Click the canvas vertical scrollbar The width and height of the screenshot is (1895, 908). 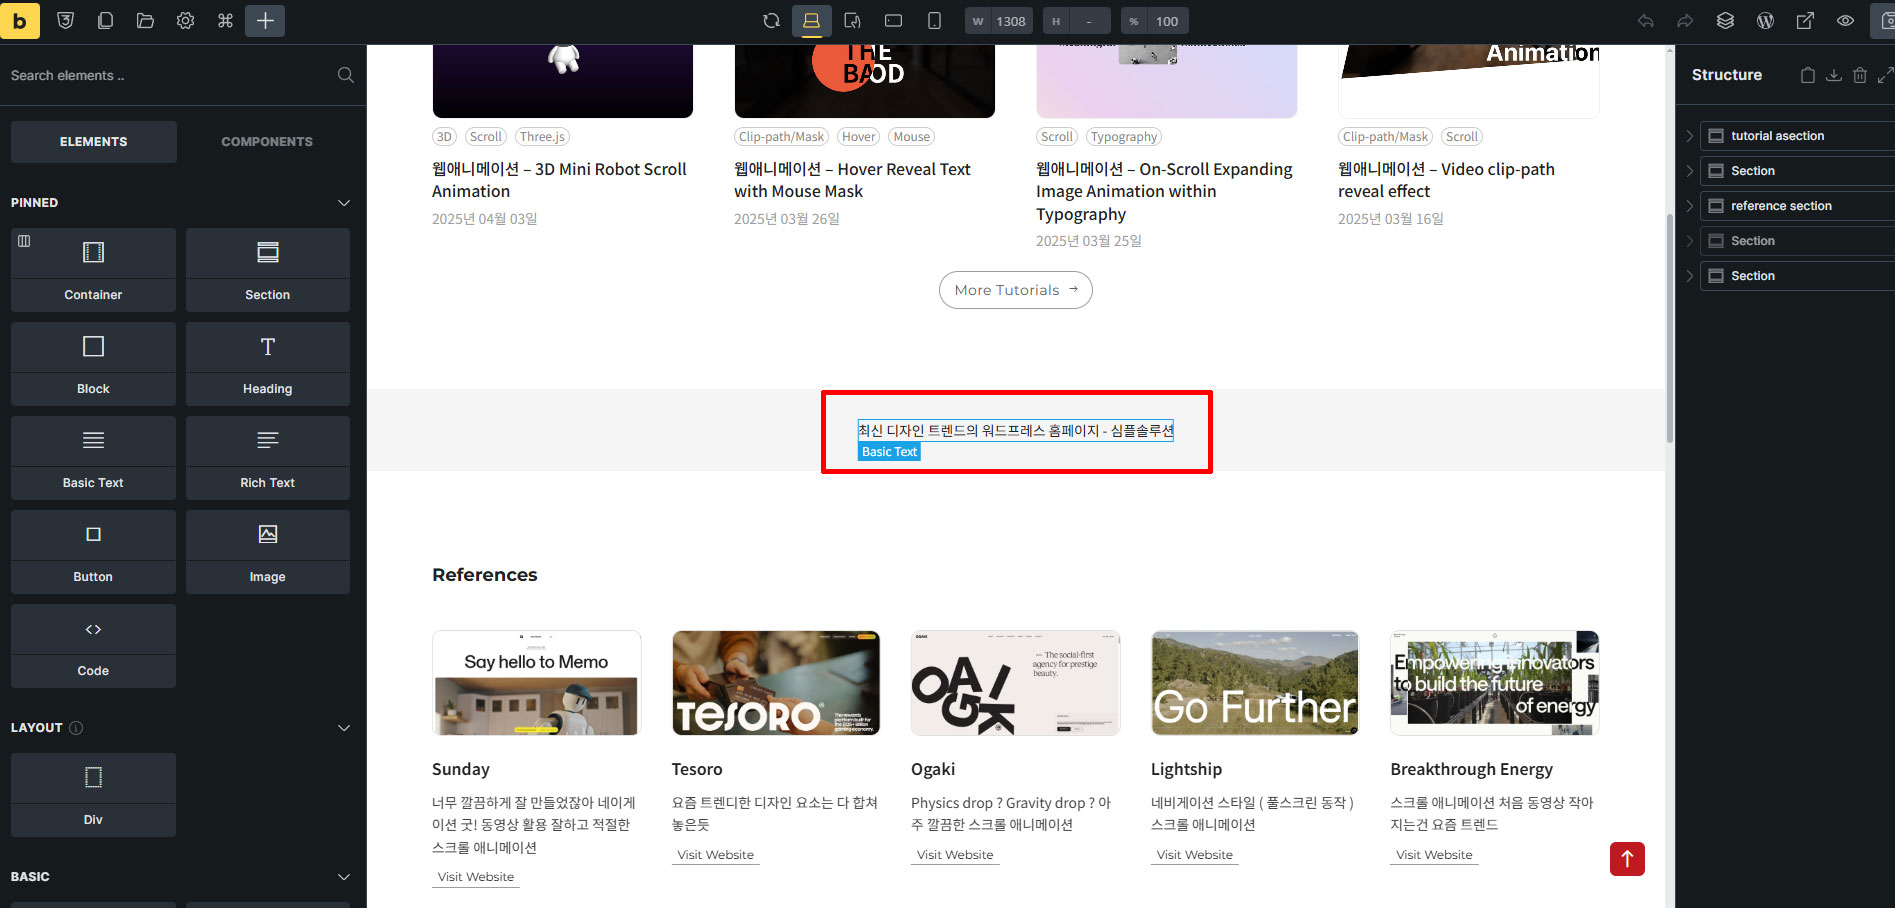click(x=1669, y=330)
